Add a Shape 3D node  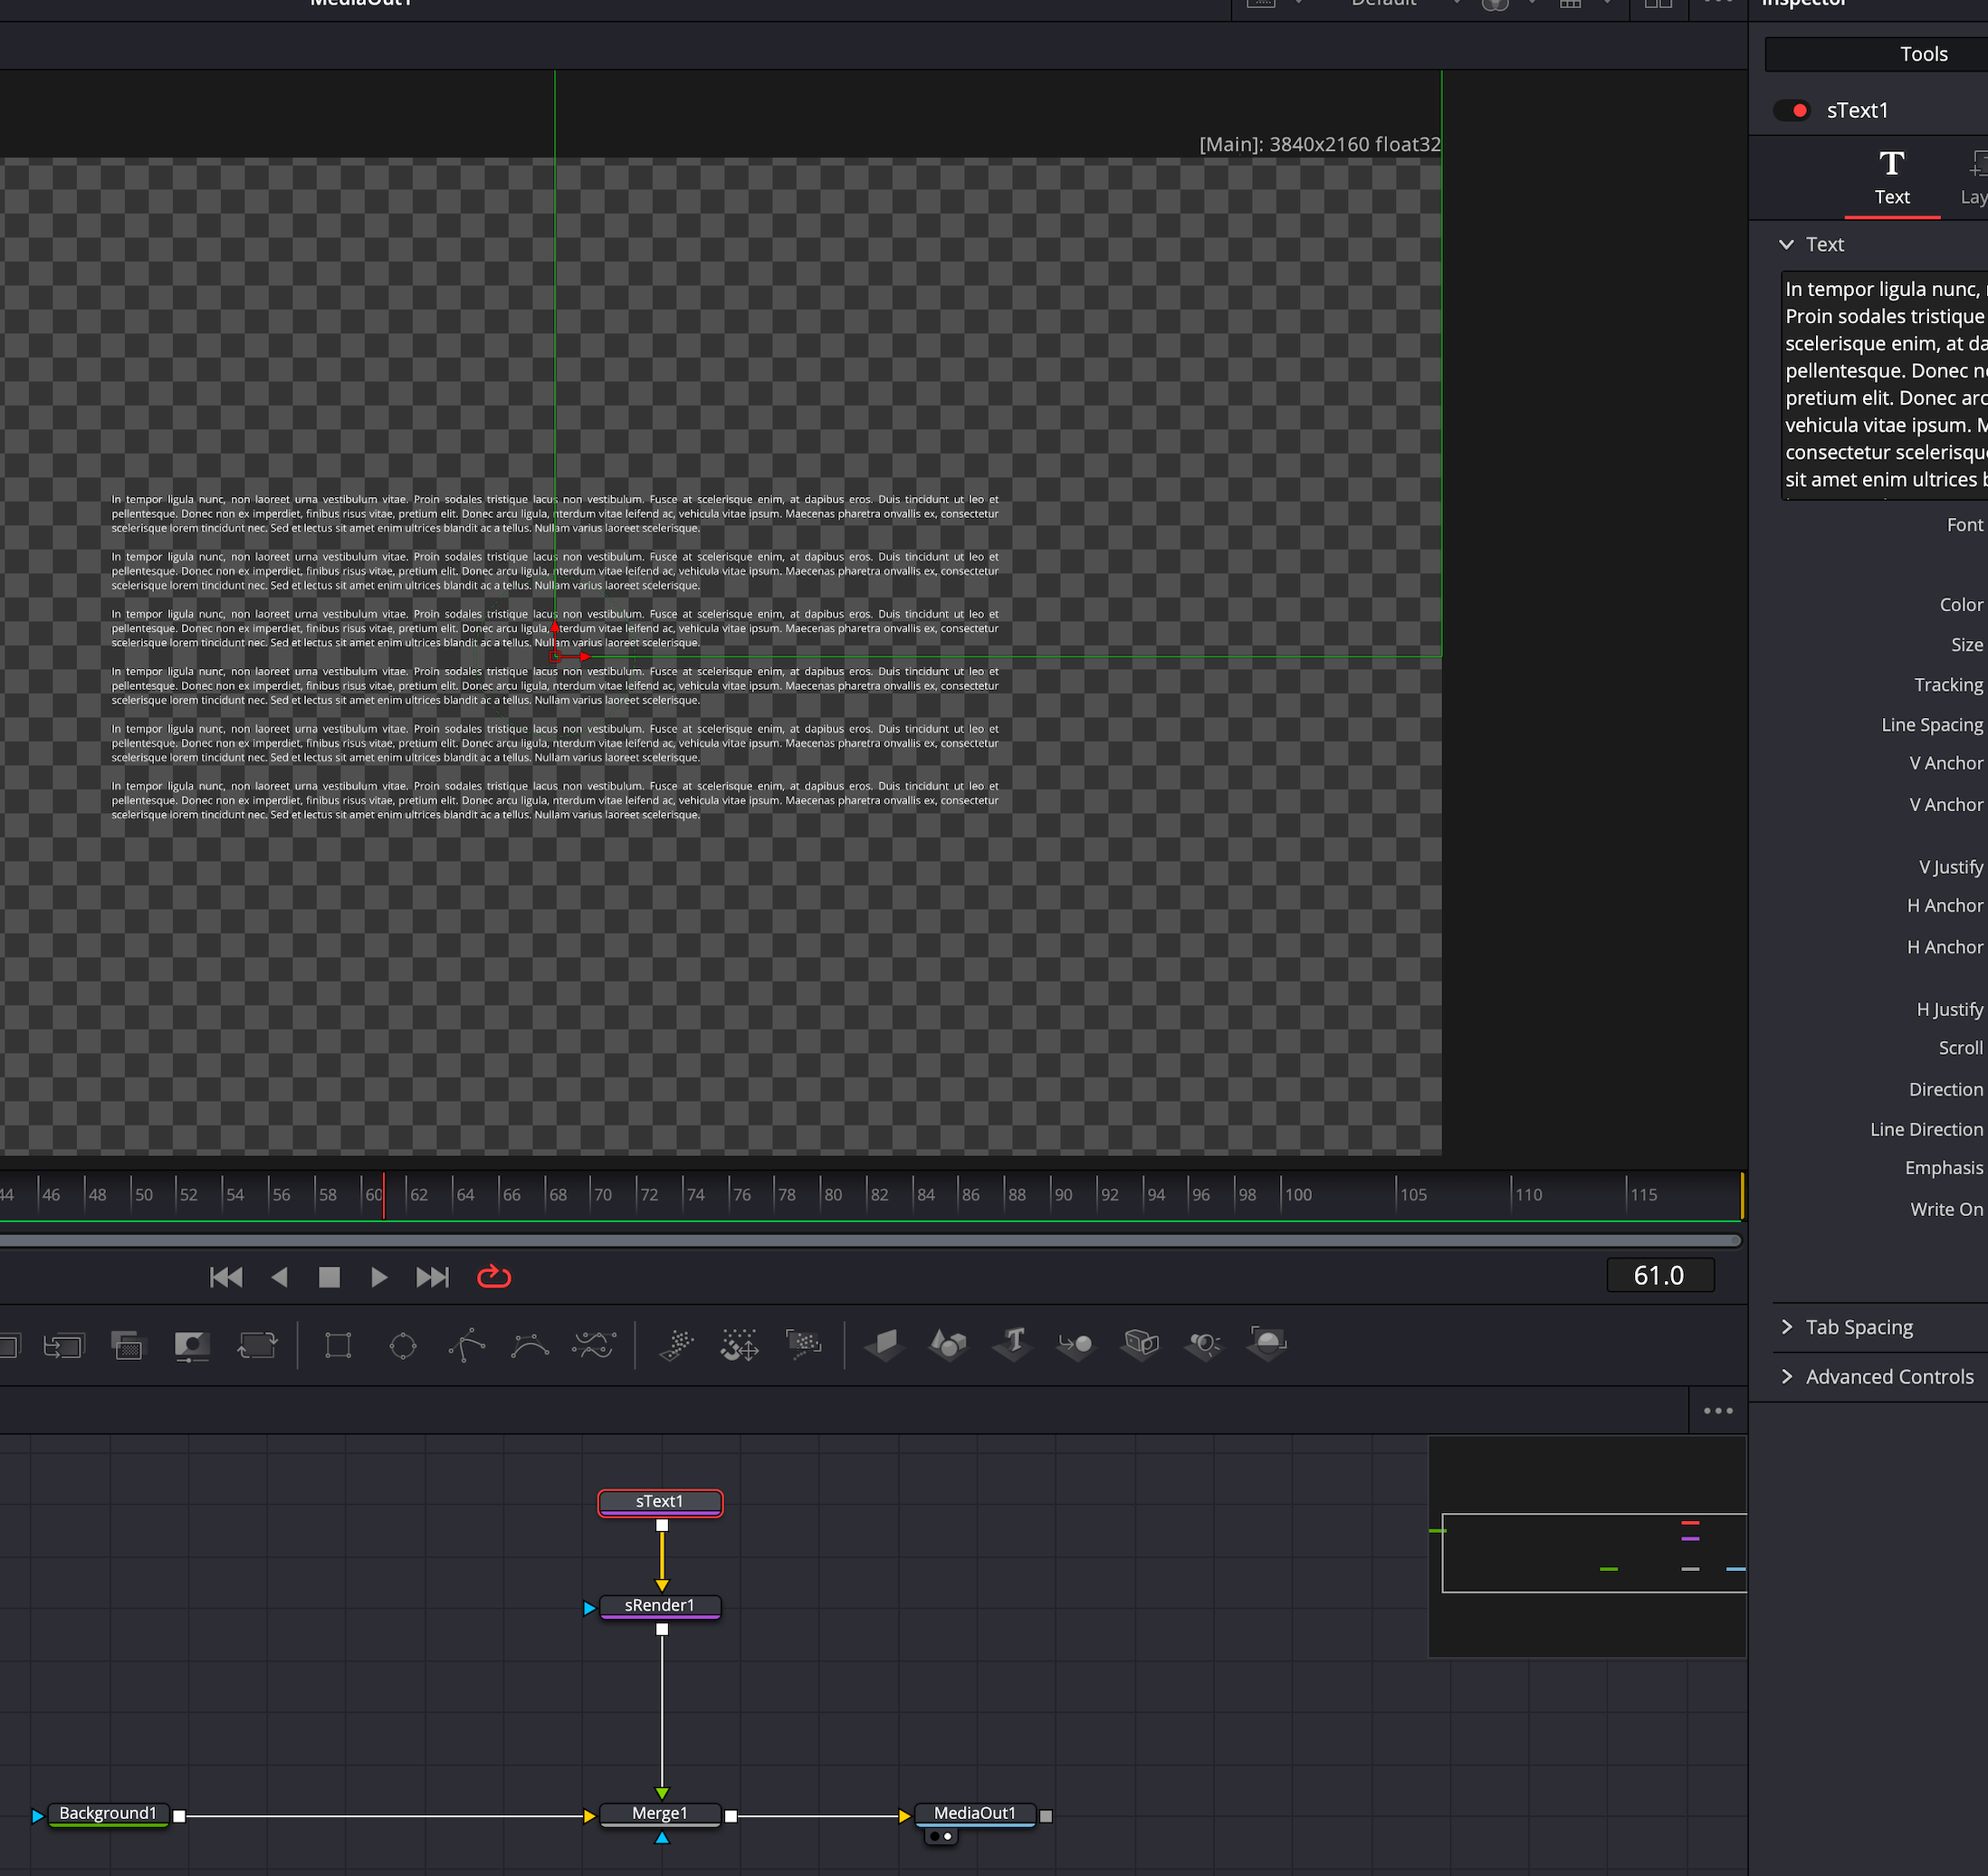pyautogui.click(x=948, y=1345)
